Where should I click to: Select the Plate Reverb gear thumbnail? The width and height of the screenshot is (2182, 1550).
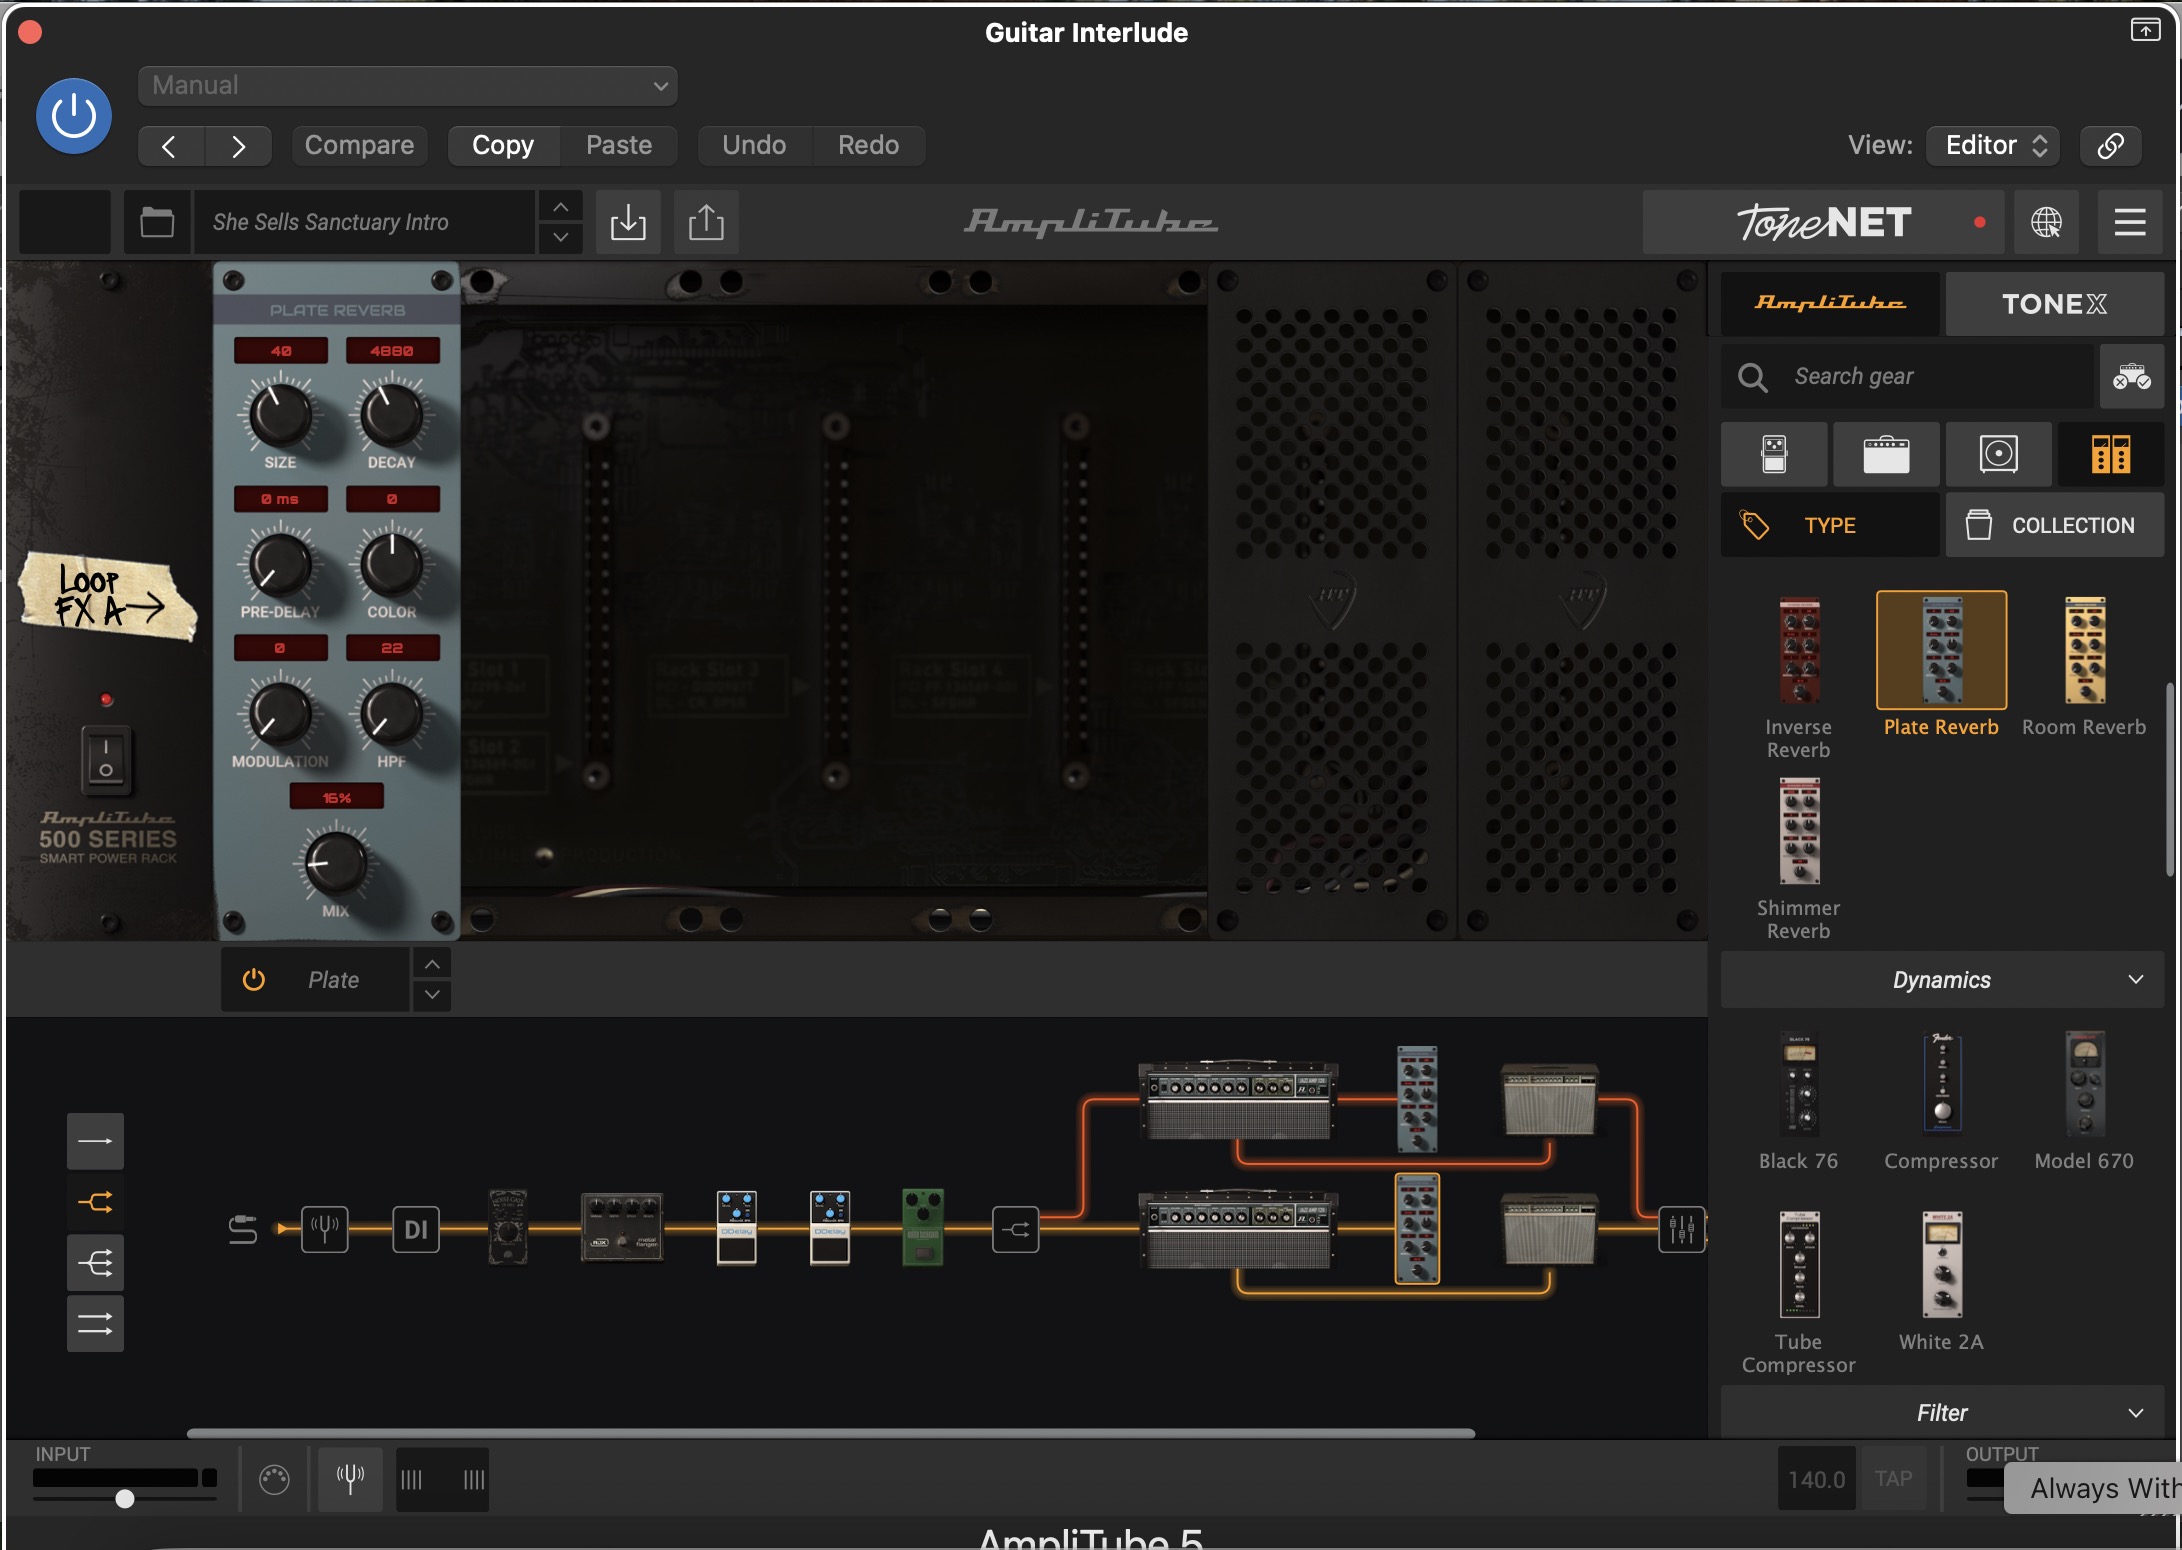click(1941, 650)
